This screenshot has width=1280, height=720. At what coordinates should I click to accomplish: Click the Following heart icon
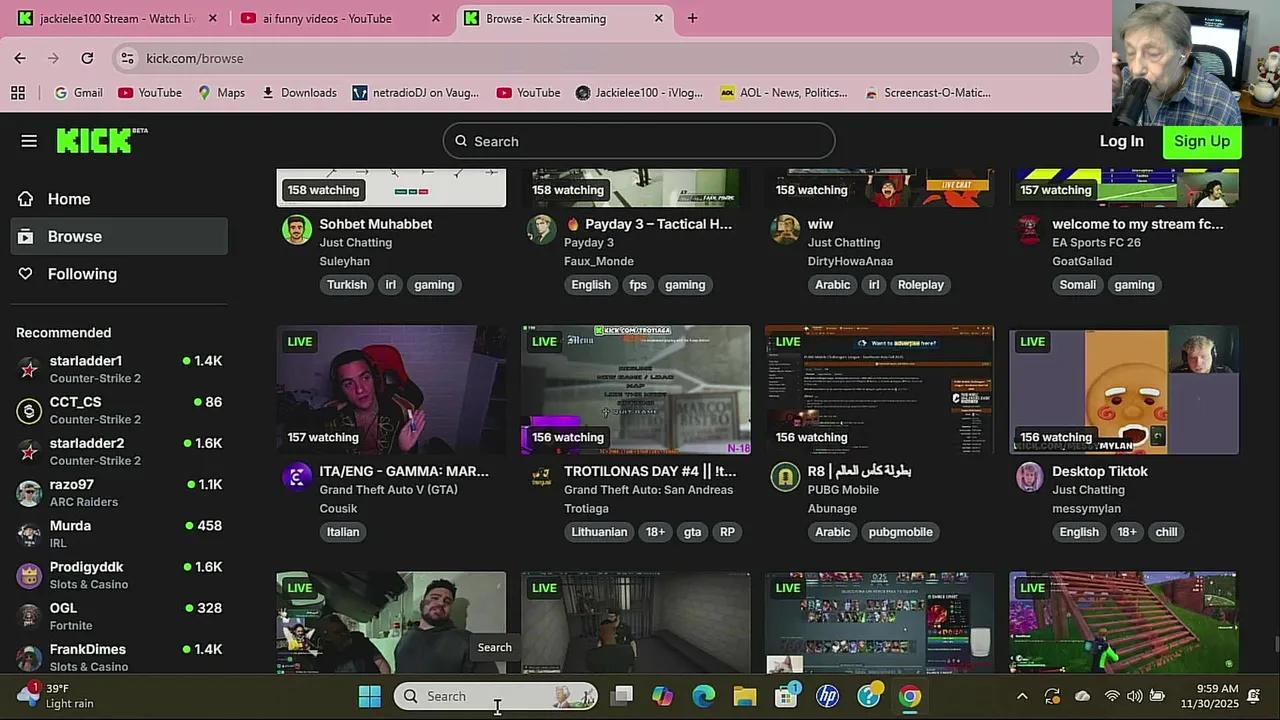[26, 274]
